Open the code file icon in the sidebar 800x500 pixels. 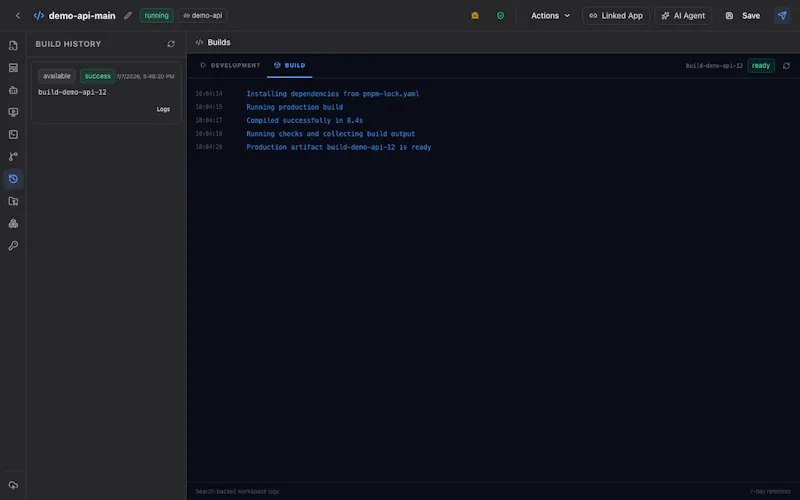point(13,45)
